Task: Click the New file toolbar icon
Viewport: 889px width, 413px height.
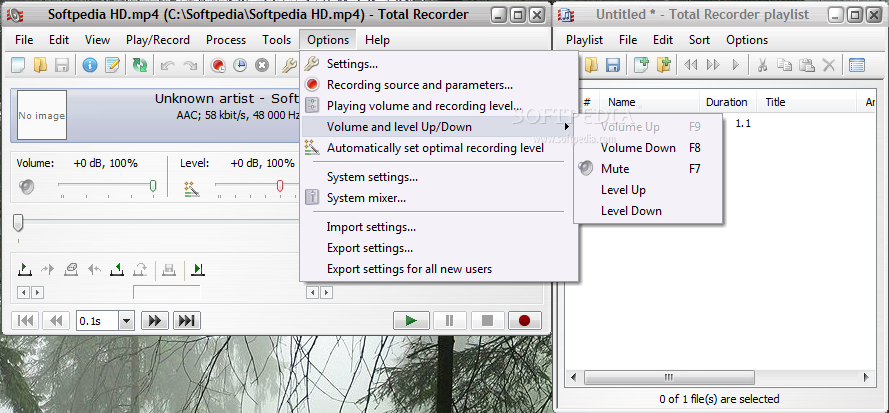Action: pos(18,65)
